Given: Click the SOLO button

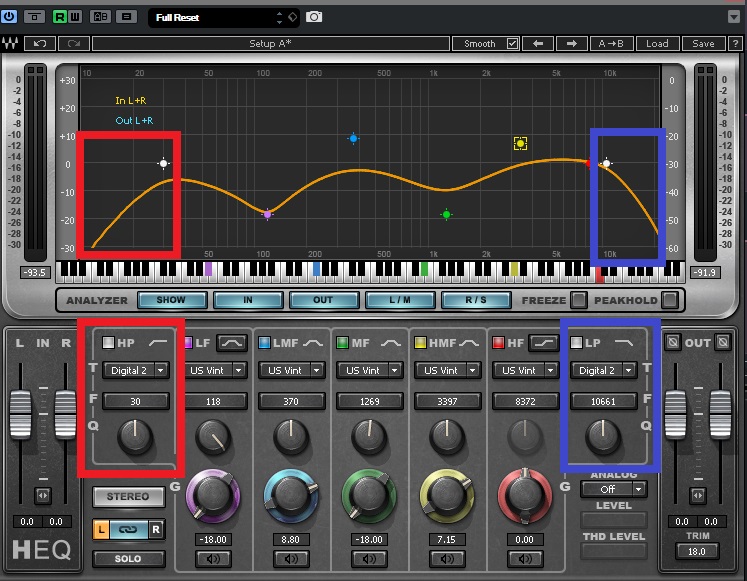Looking at the screenshot, I should click(x=128, y=559).
